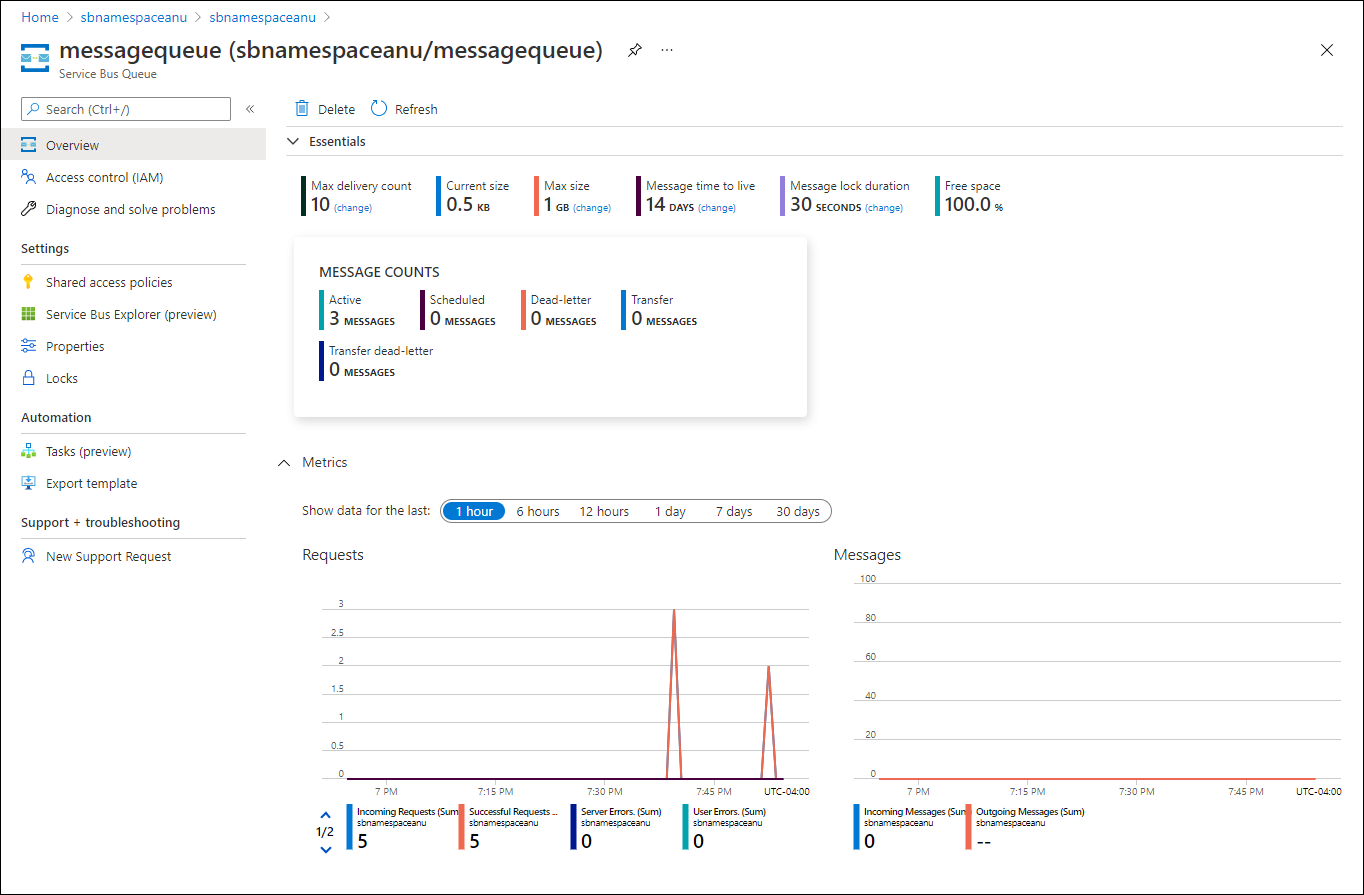Go to Home breadcrumb
1364x895 pixels.
pos(40,17)
